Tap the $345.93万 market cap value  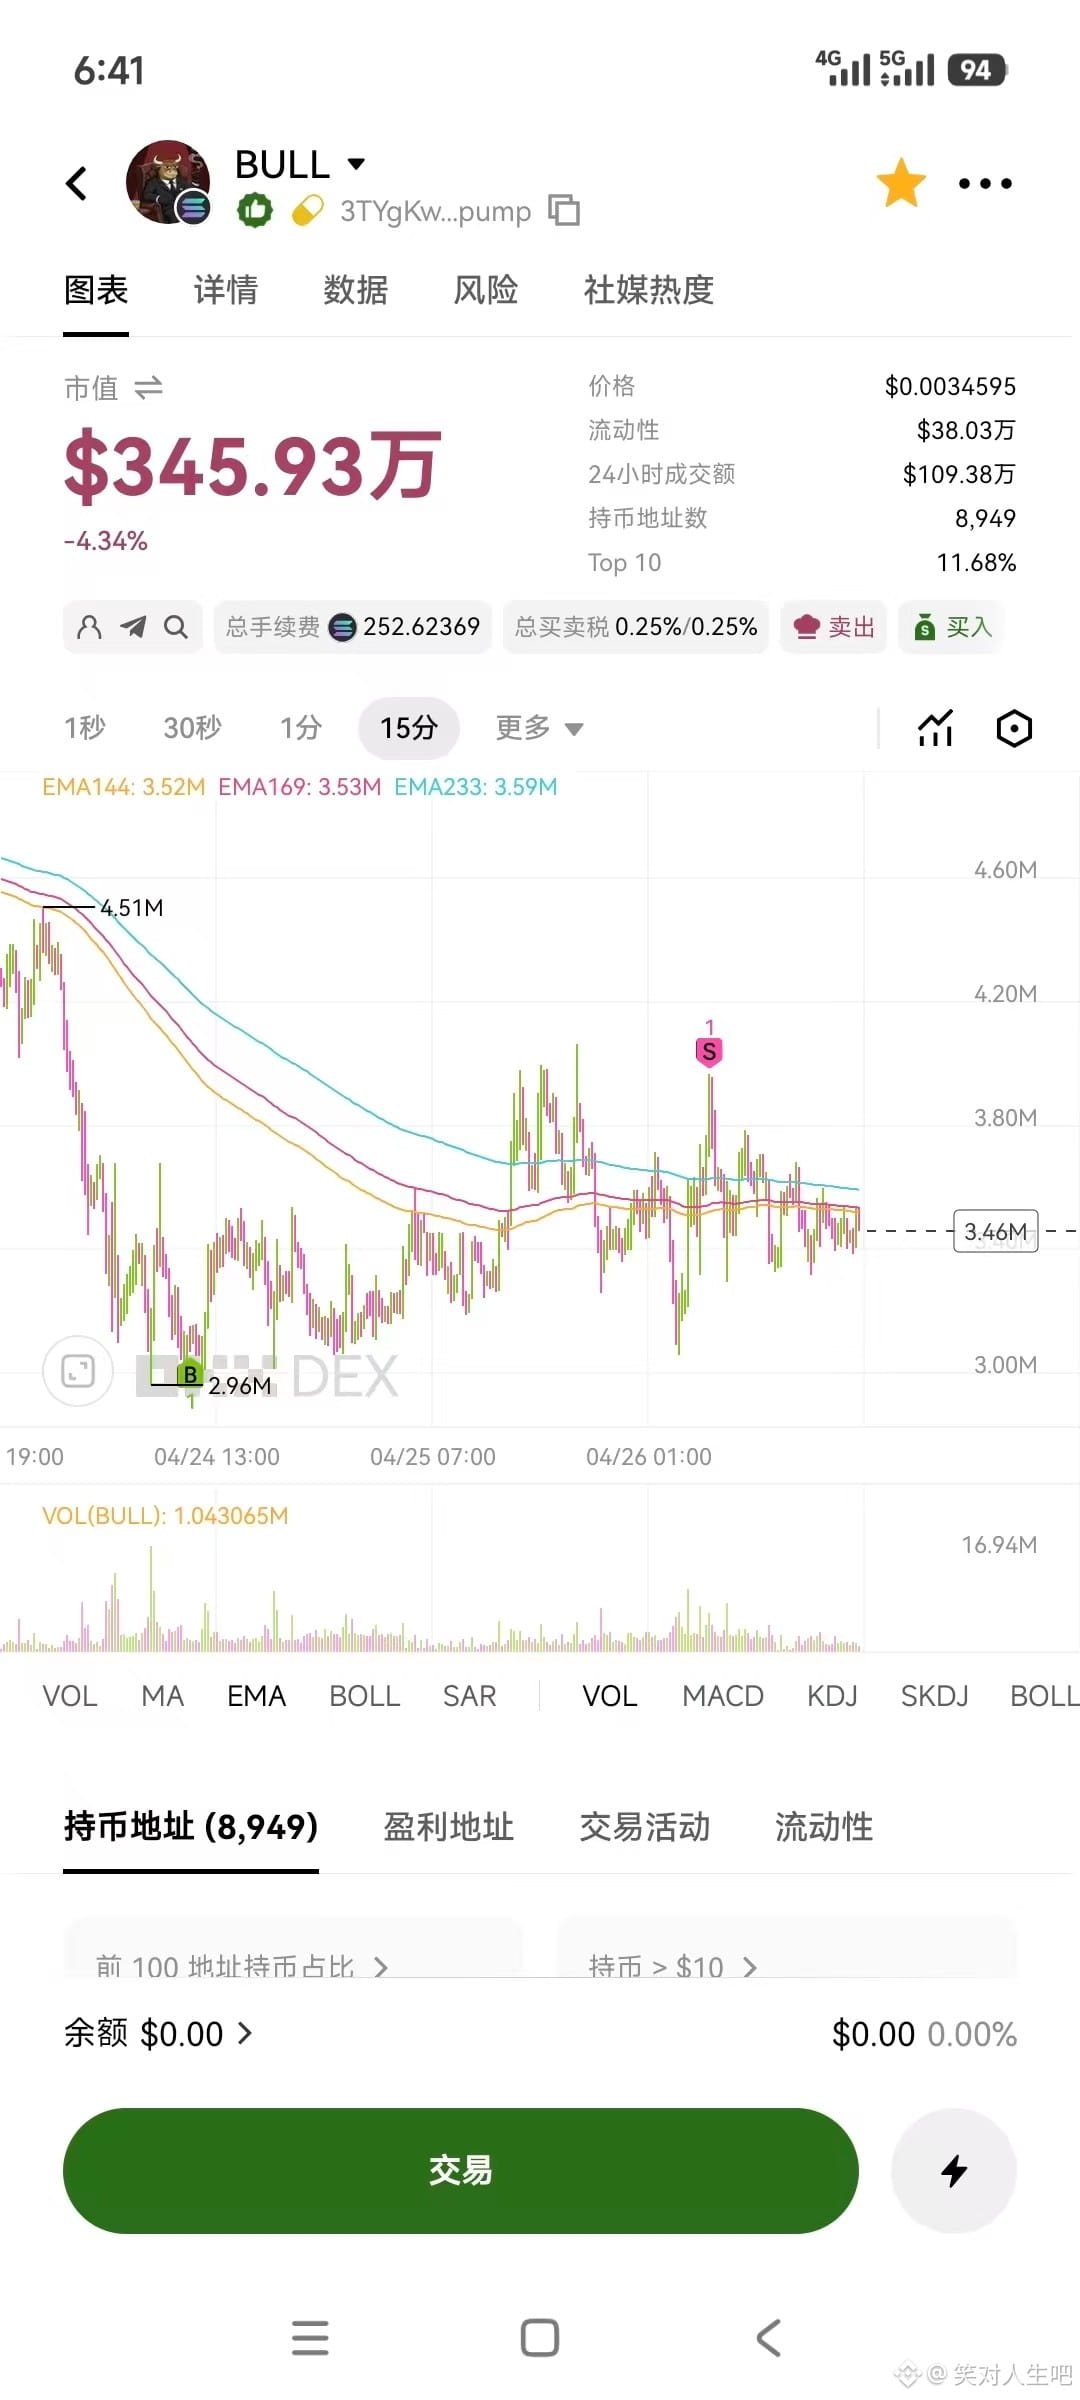point(251,466)
